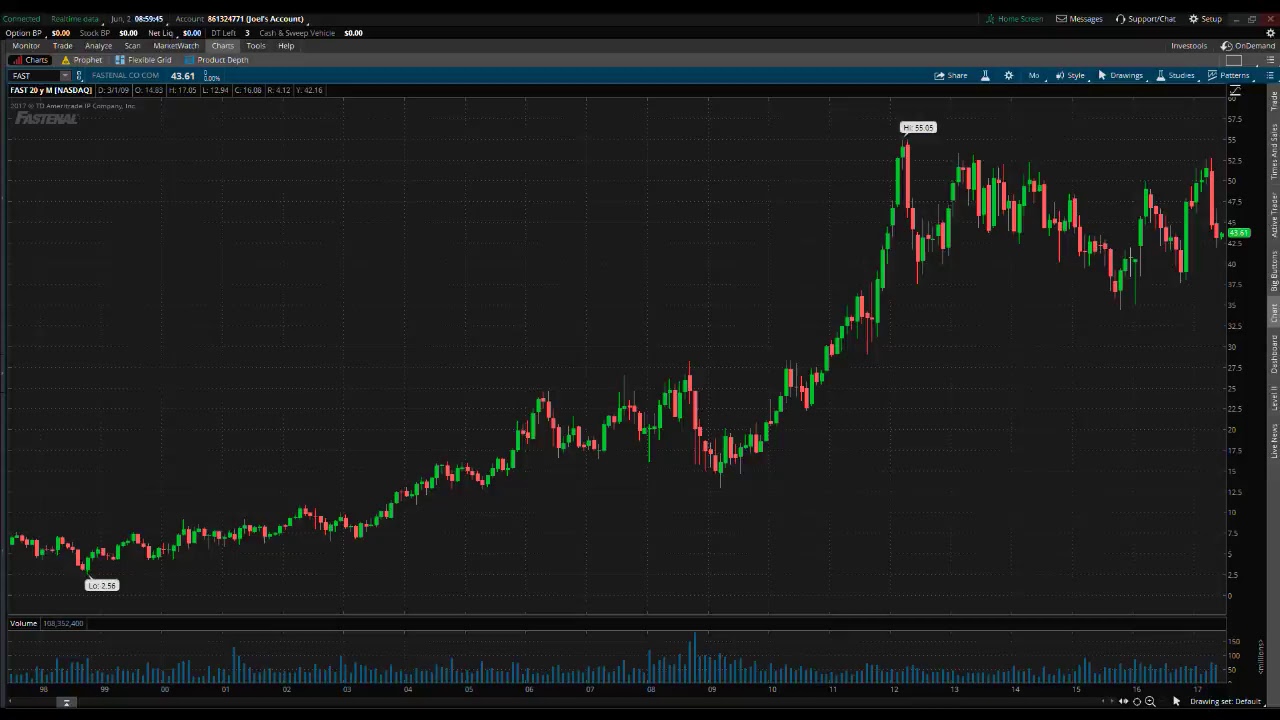Image resolution: width=1280 pixels, height=720 pixels.
Task: Change the Mo timeframe selector
Action: click(1034, 76)
